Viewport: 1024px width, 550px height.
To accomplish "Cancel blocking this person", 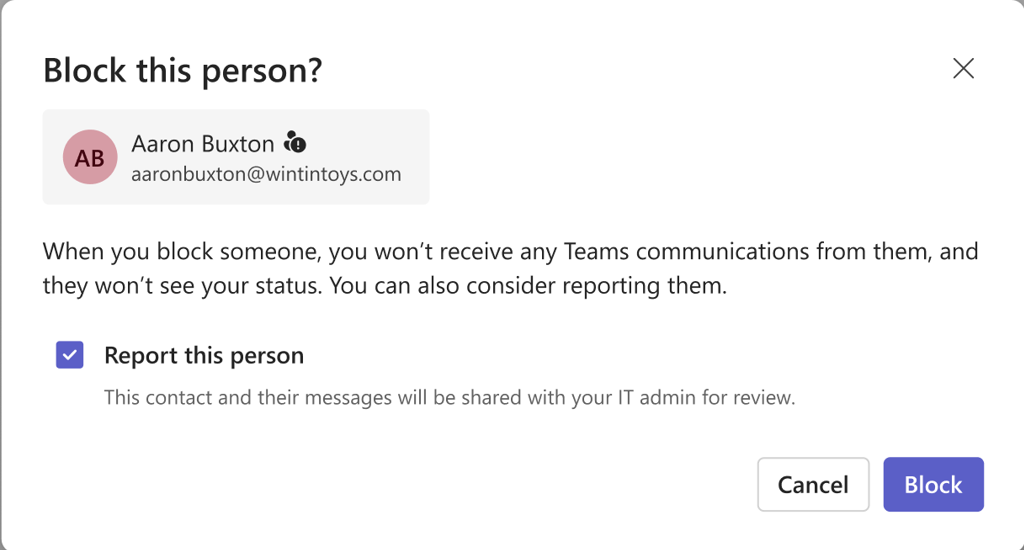I will click(813, 484).
